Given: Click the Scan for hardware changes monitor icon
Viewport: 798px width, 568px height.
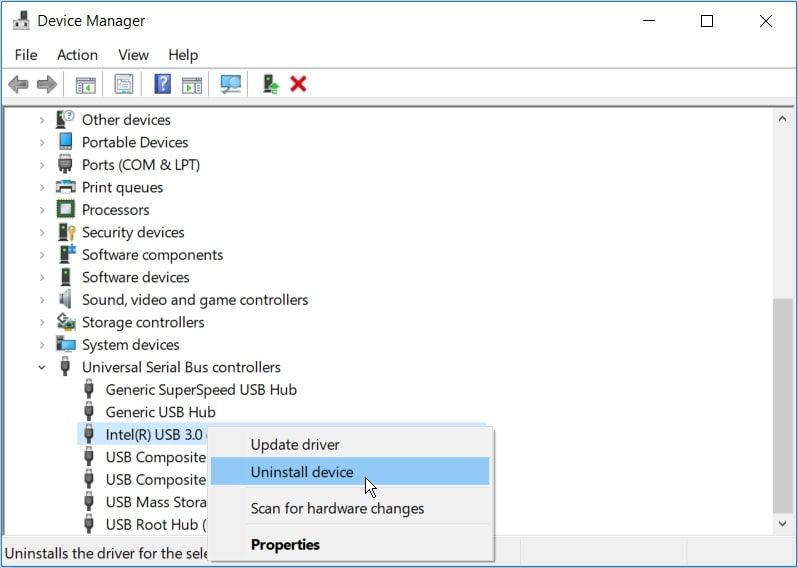Looking at the screenshot, I should 231,84.
